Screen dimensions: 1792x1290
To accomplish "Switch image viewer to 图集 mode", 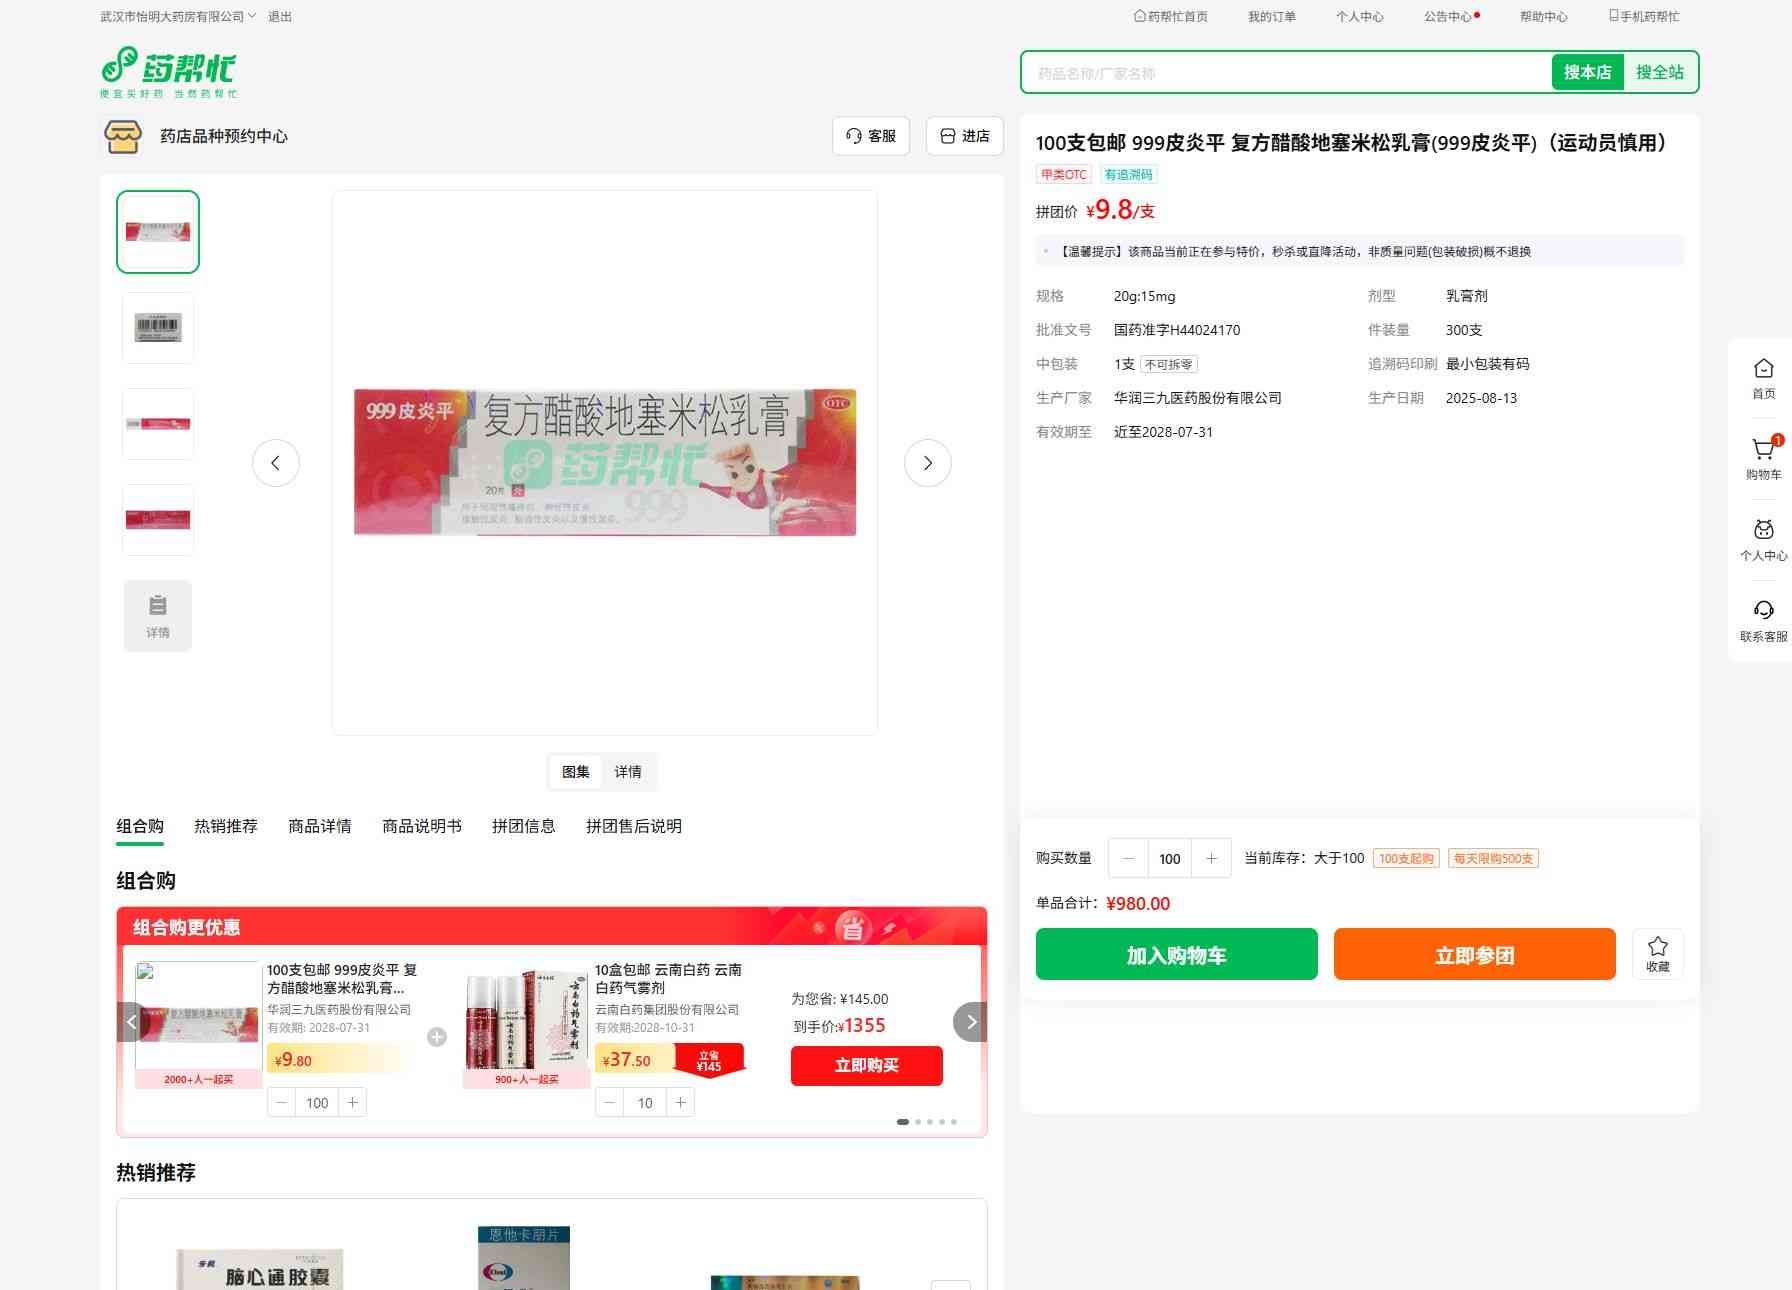I will click(x=575, y=772).
